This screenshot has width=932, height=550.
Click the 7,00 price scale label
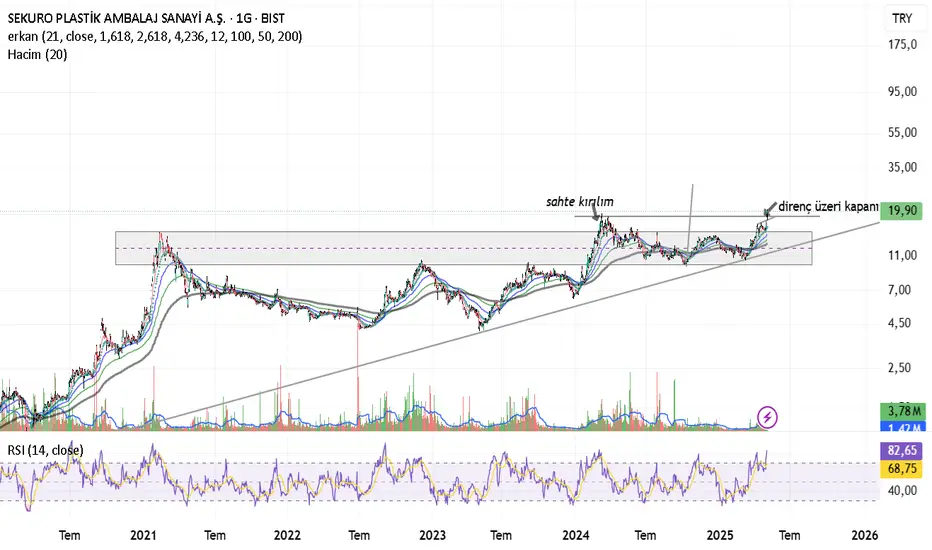pyautogui.click(x=899, y=290)
